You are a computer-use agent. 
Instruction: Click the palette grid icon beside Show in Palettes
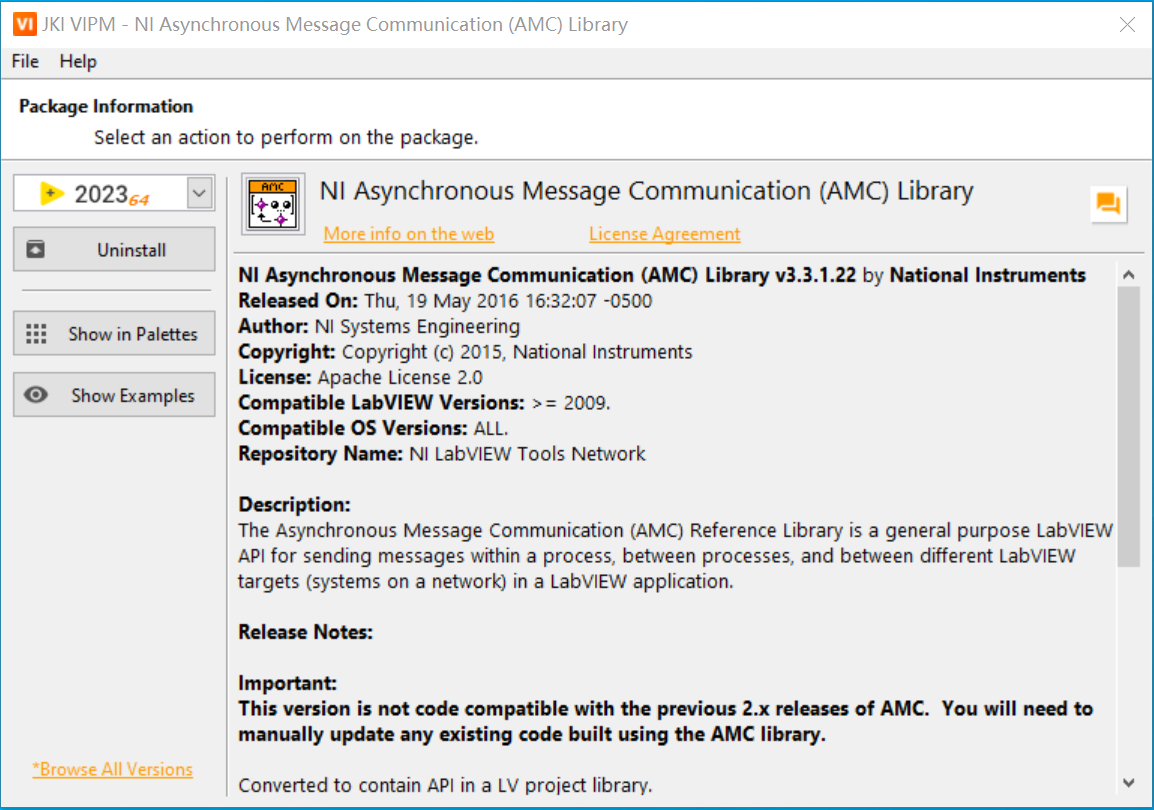pyautogui.click(x=38, y=333)
